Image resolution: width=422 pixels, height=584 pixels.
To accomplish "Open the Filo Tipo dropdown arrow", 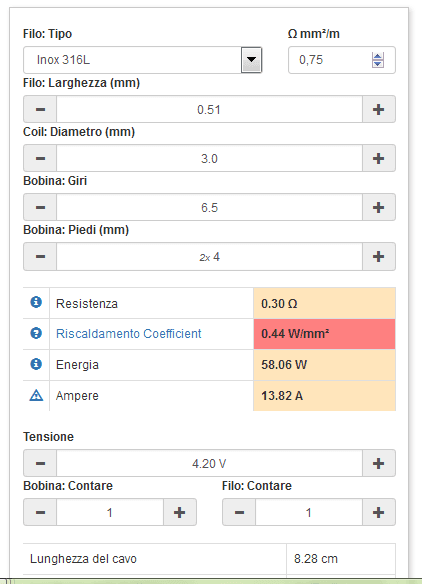I will [251, 60].
